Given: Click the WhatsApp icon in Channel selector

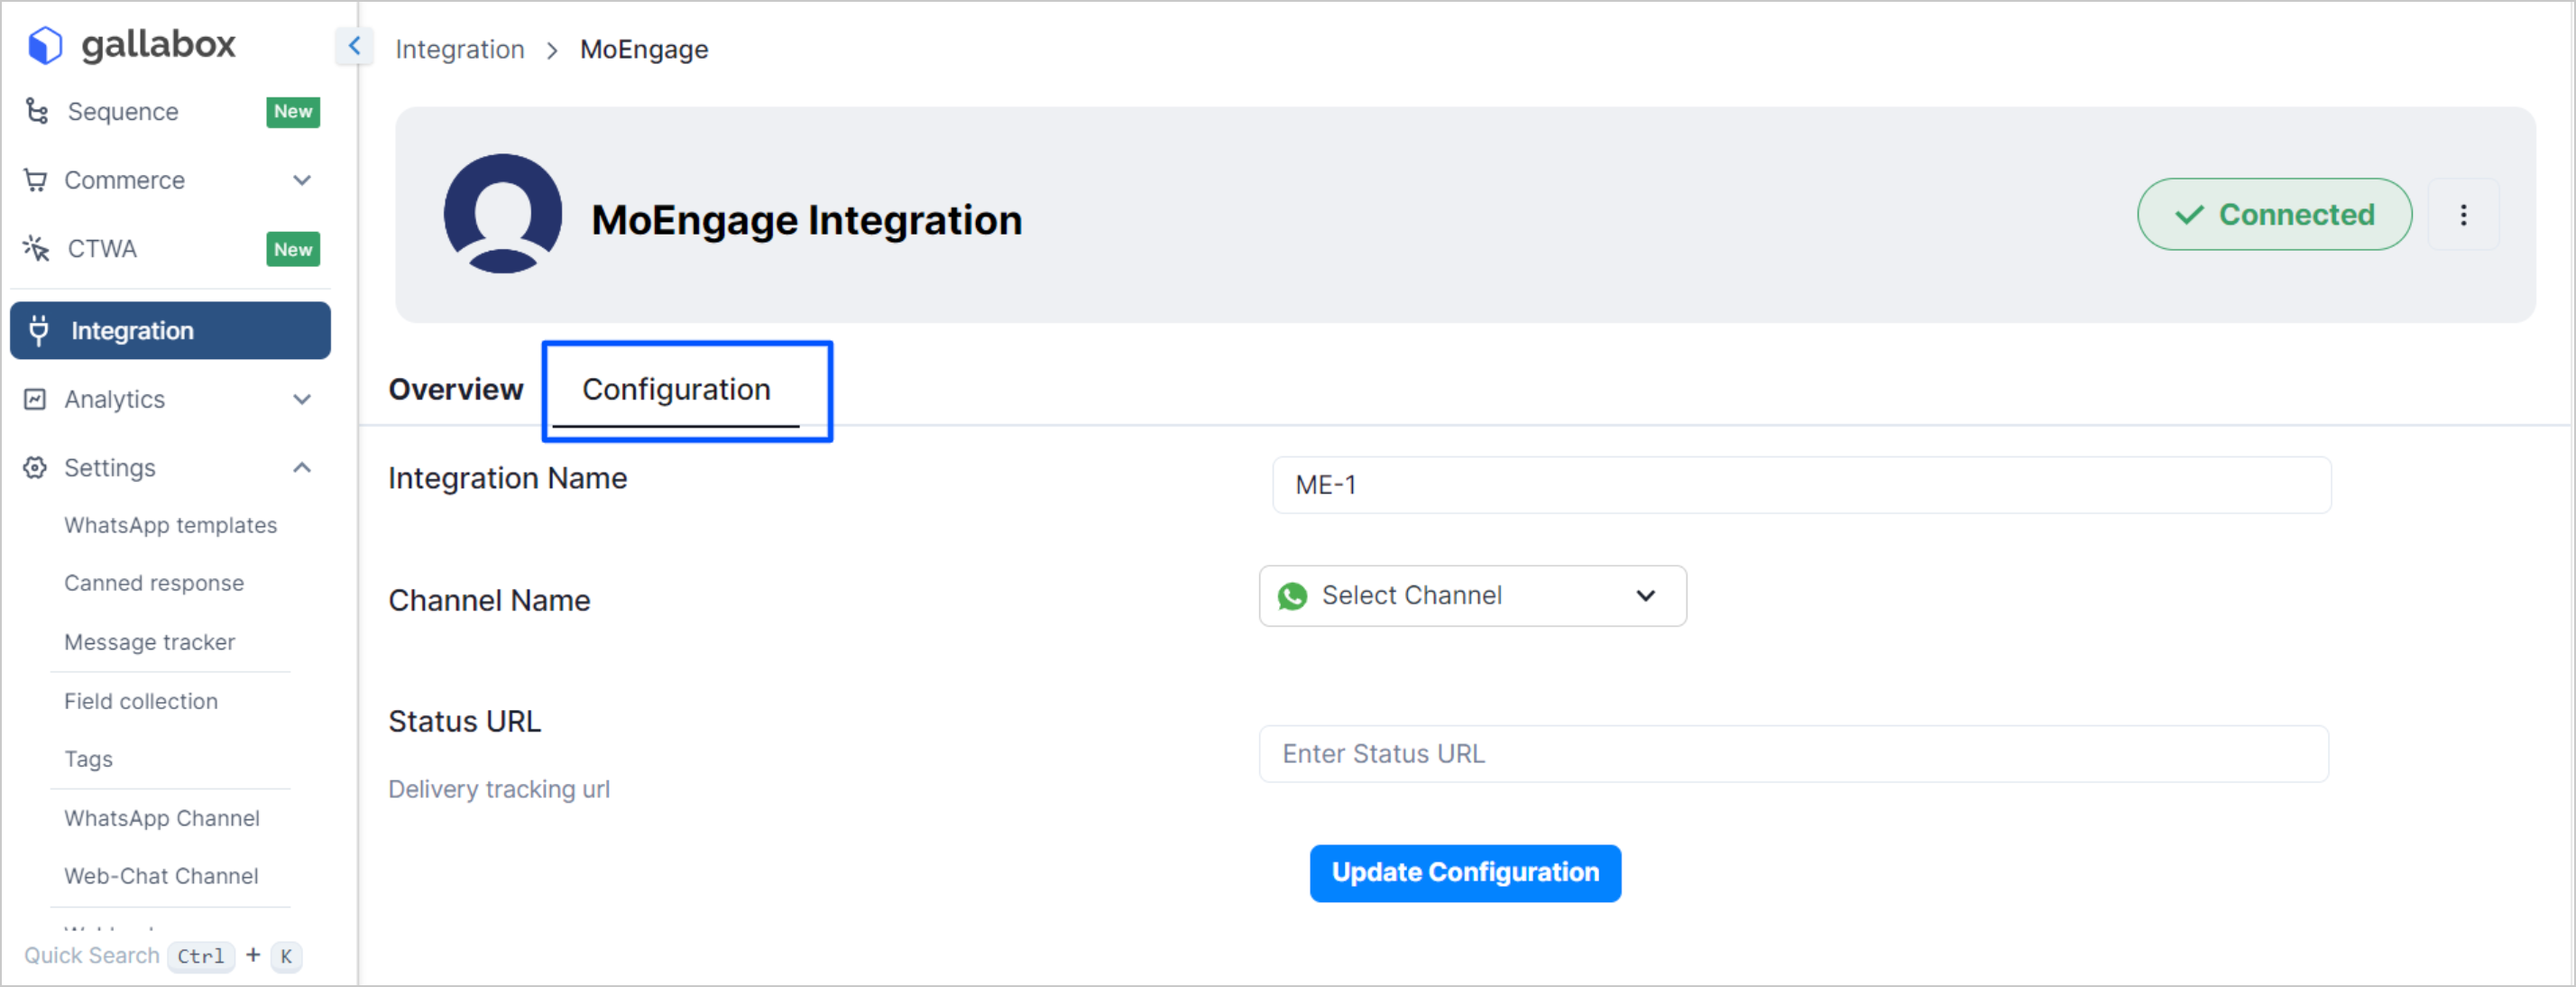Looking at the screenshot, I should click(x=1294, y=596).
